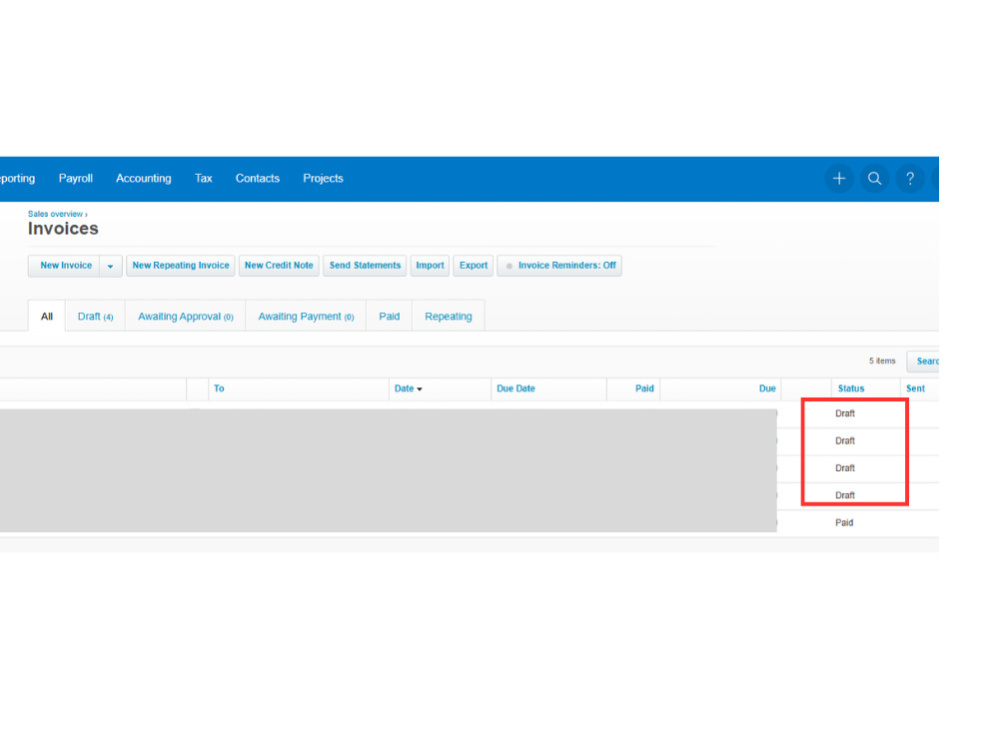The image size is (1000, 750).
Task: Toggle Invoice Reminders: Off button
Action: point(559,266)
